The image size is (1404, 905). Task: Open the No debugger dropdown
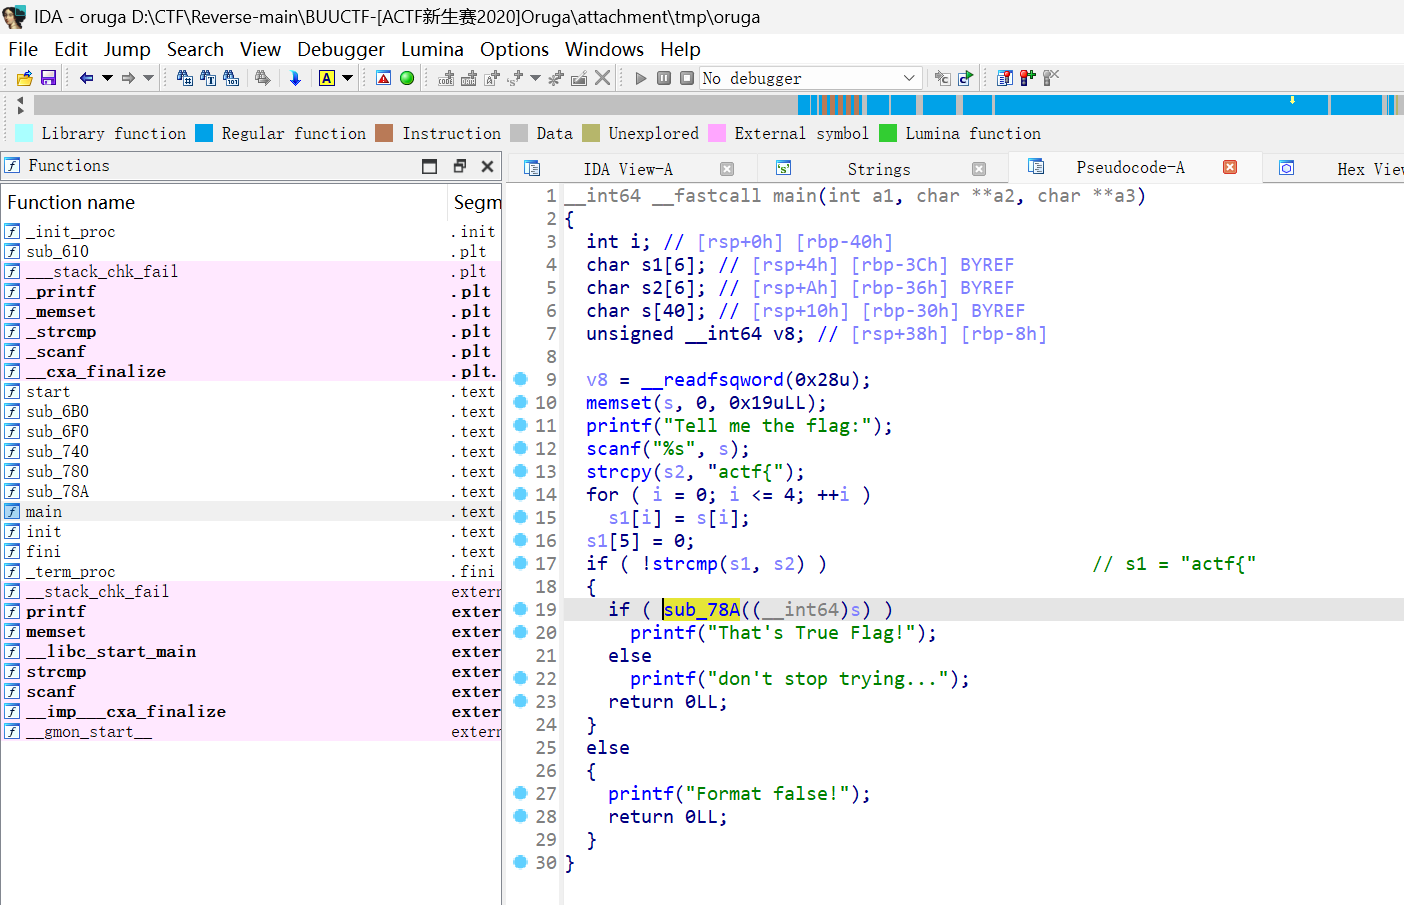pyautogui.click(x=908, y=78)
